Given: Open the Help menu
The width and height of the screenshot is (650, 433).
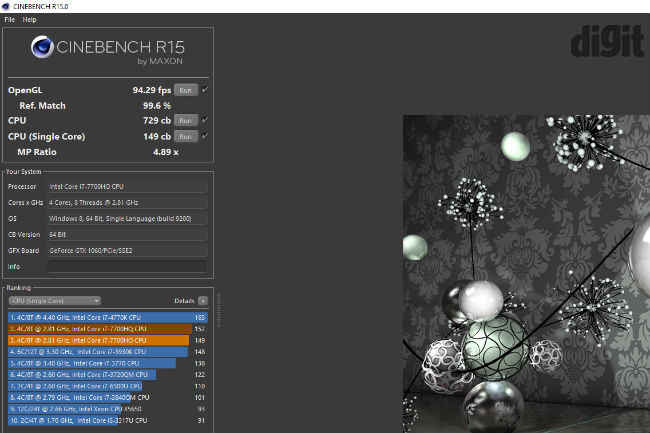Looking at the screenshot, I should (x=29, y=19).
